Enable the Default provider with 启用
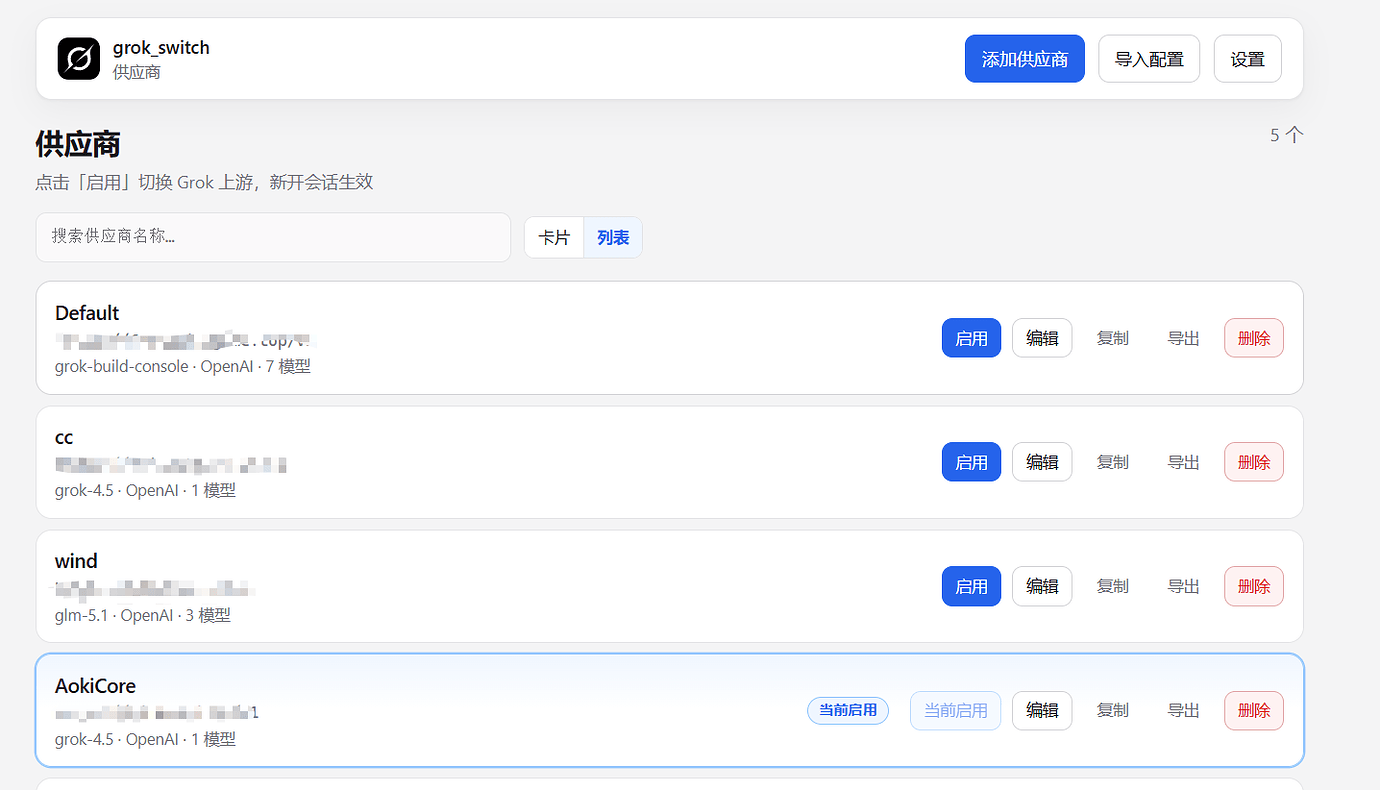The height and width of the screenshot is (790, 1380). coord(971,338)
